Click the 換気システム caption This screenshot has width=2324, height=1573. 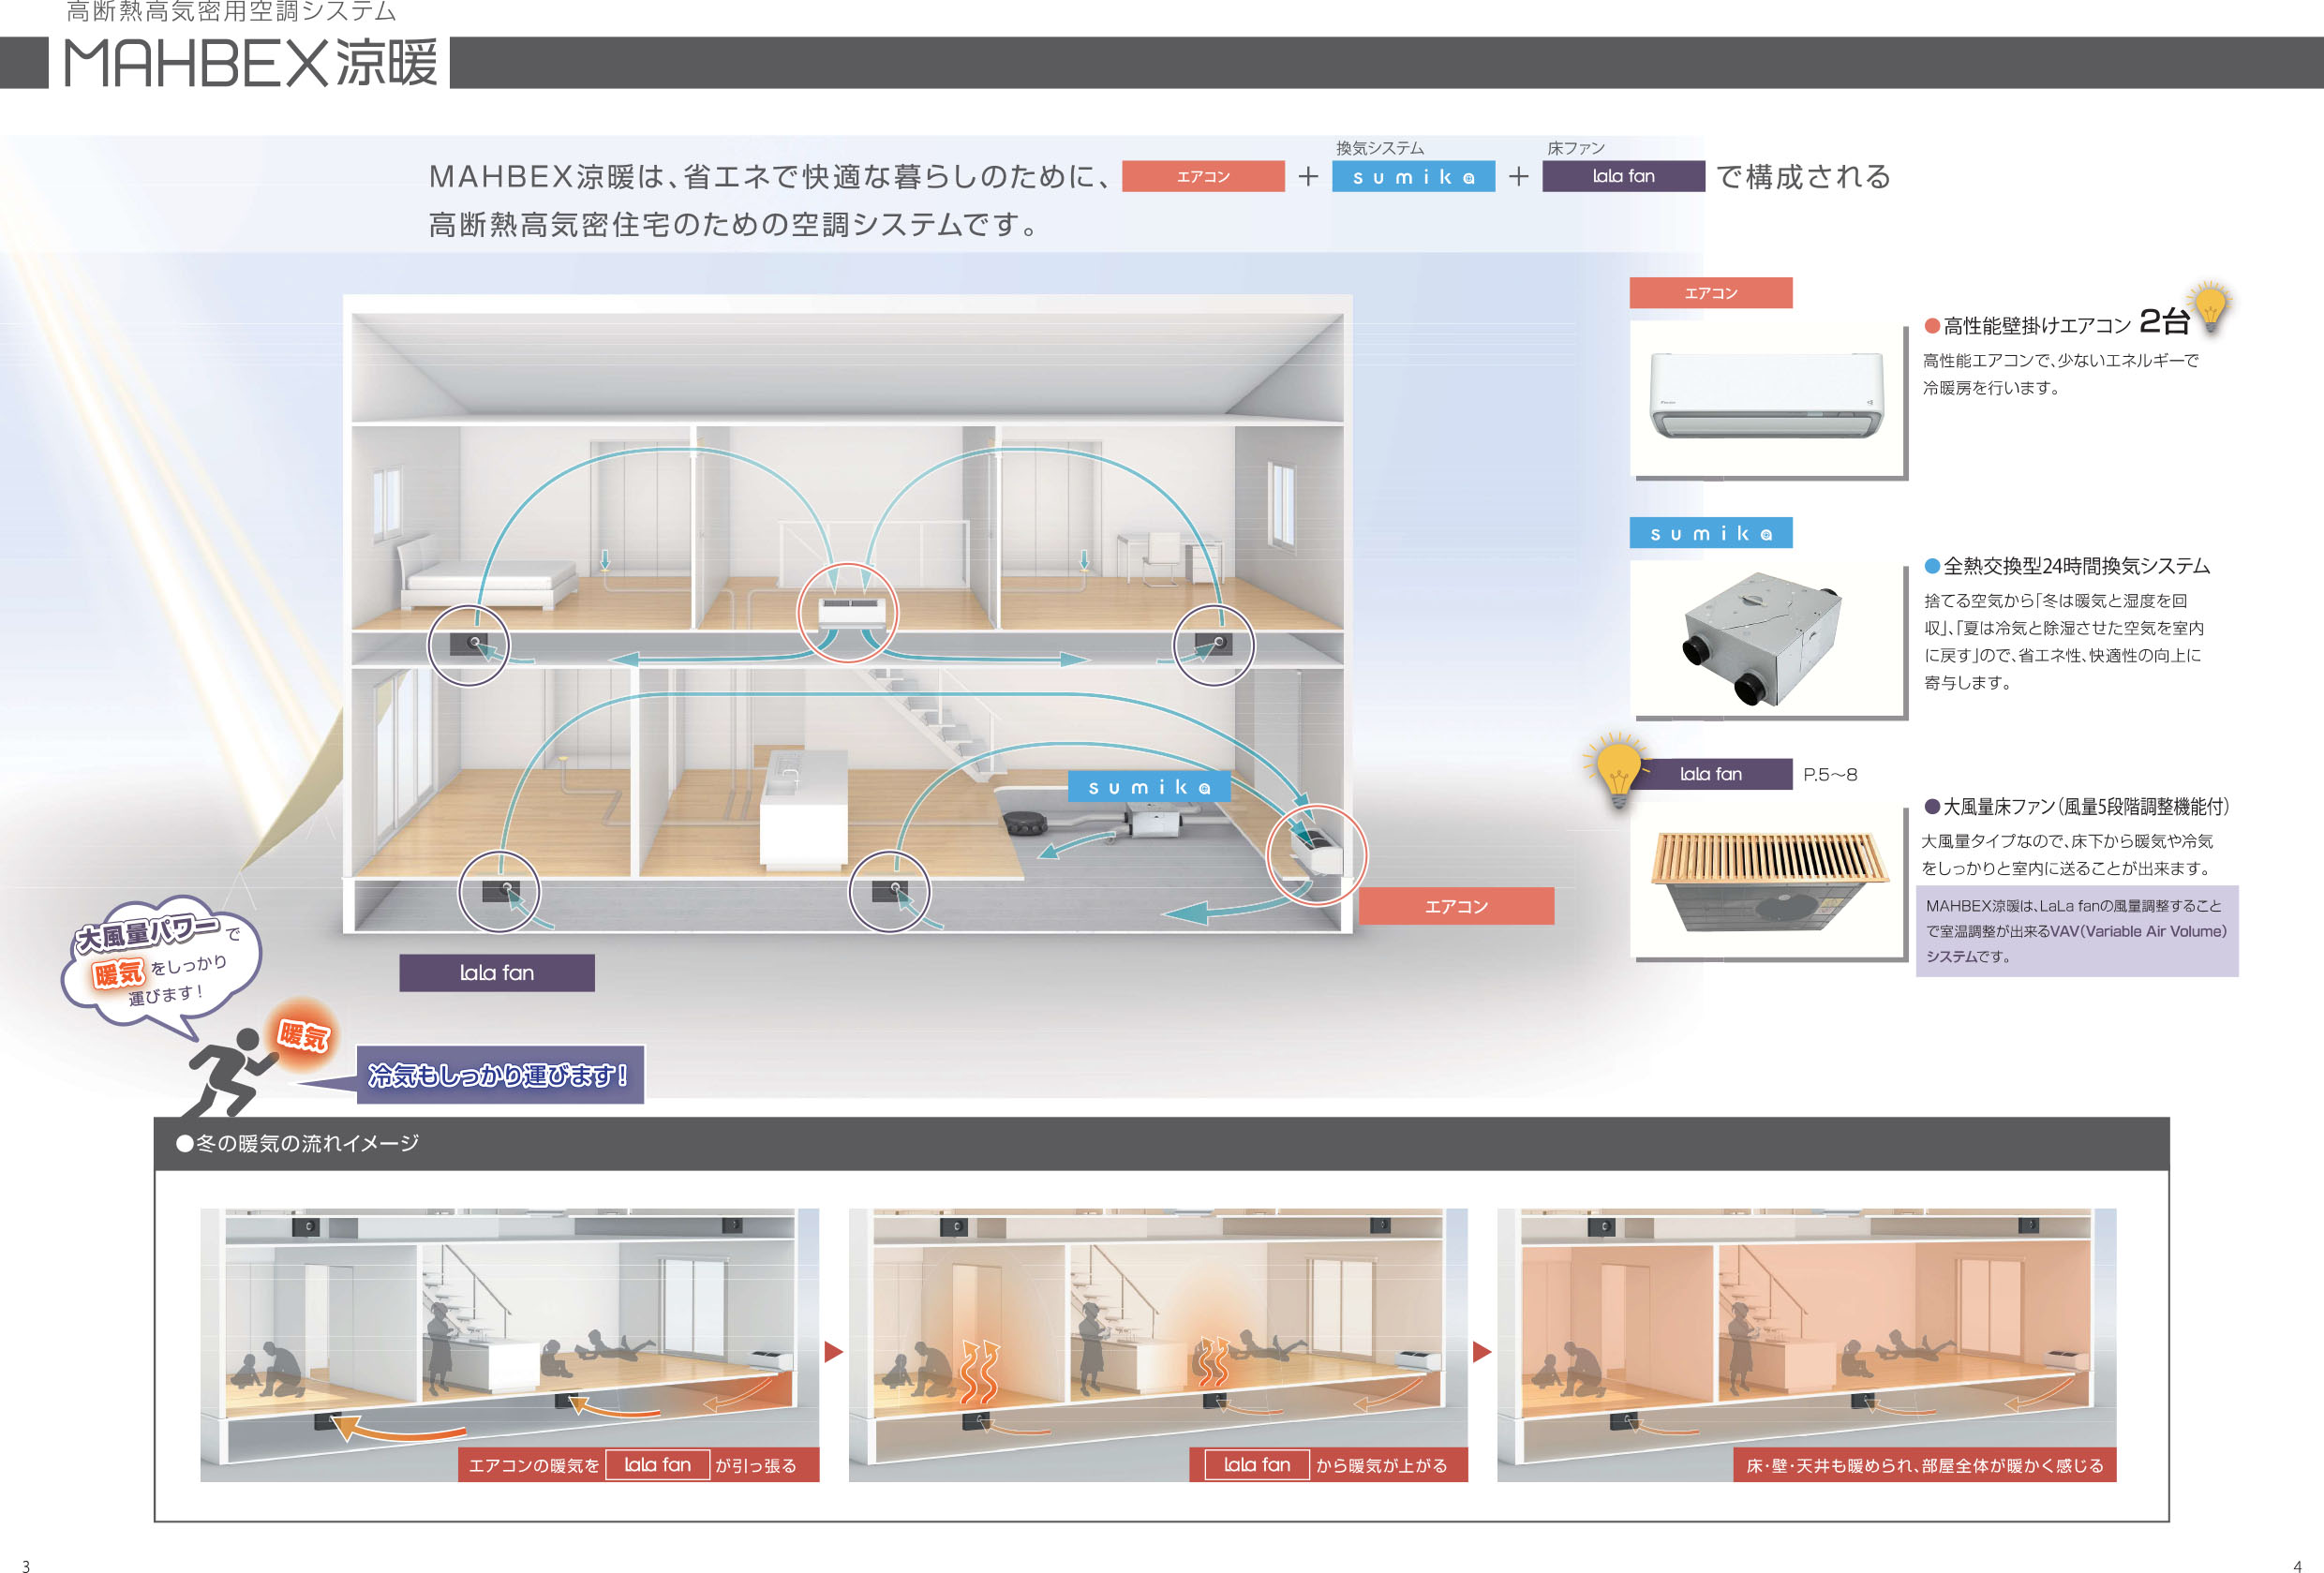(x=1379, y=148)
